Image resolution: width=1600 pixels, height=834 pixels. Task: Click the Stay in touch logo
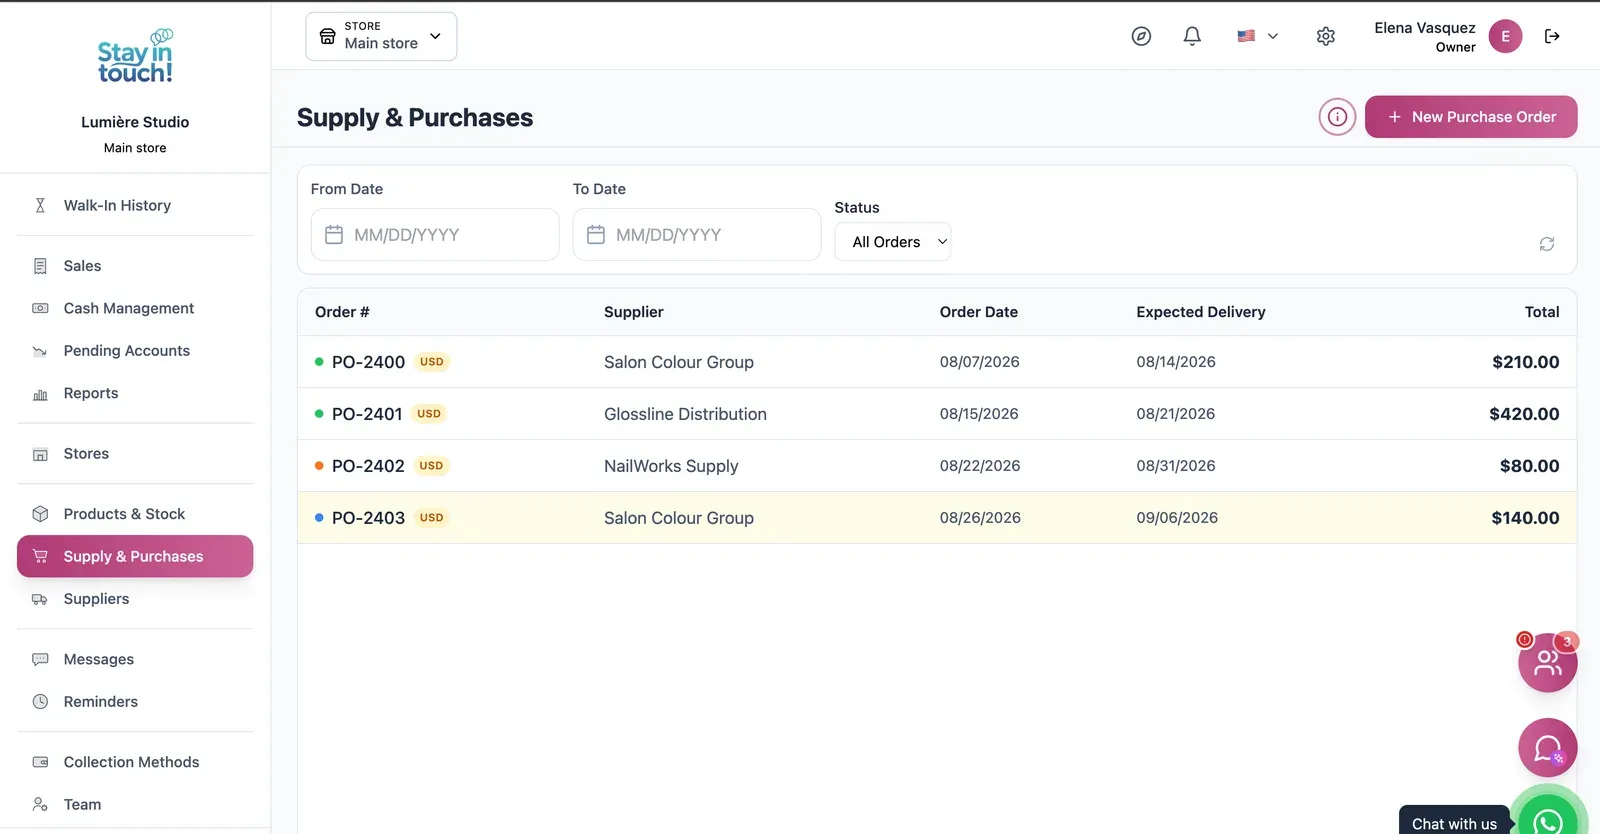click(x=135, y=57)
